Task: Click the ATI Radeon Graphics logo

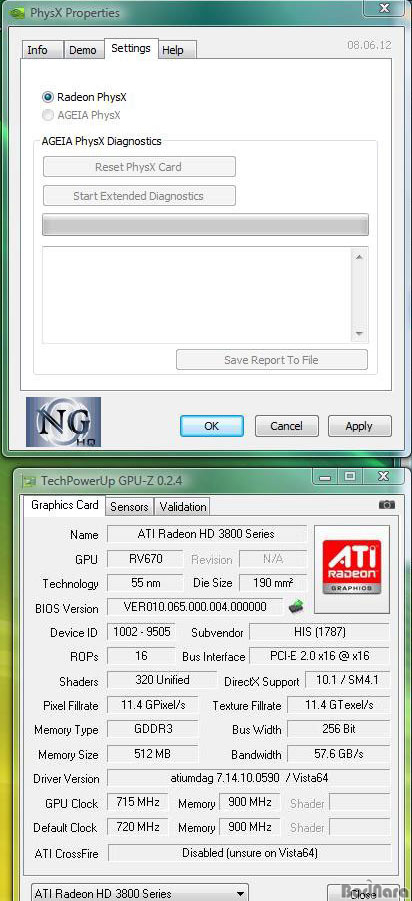Action: (352, 568)
